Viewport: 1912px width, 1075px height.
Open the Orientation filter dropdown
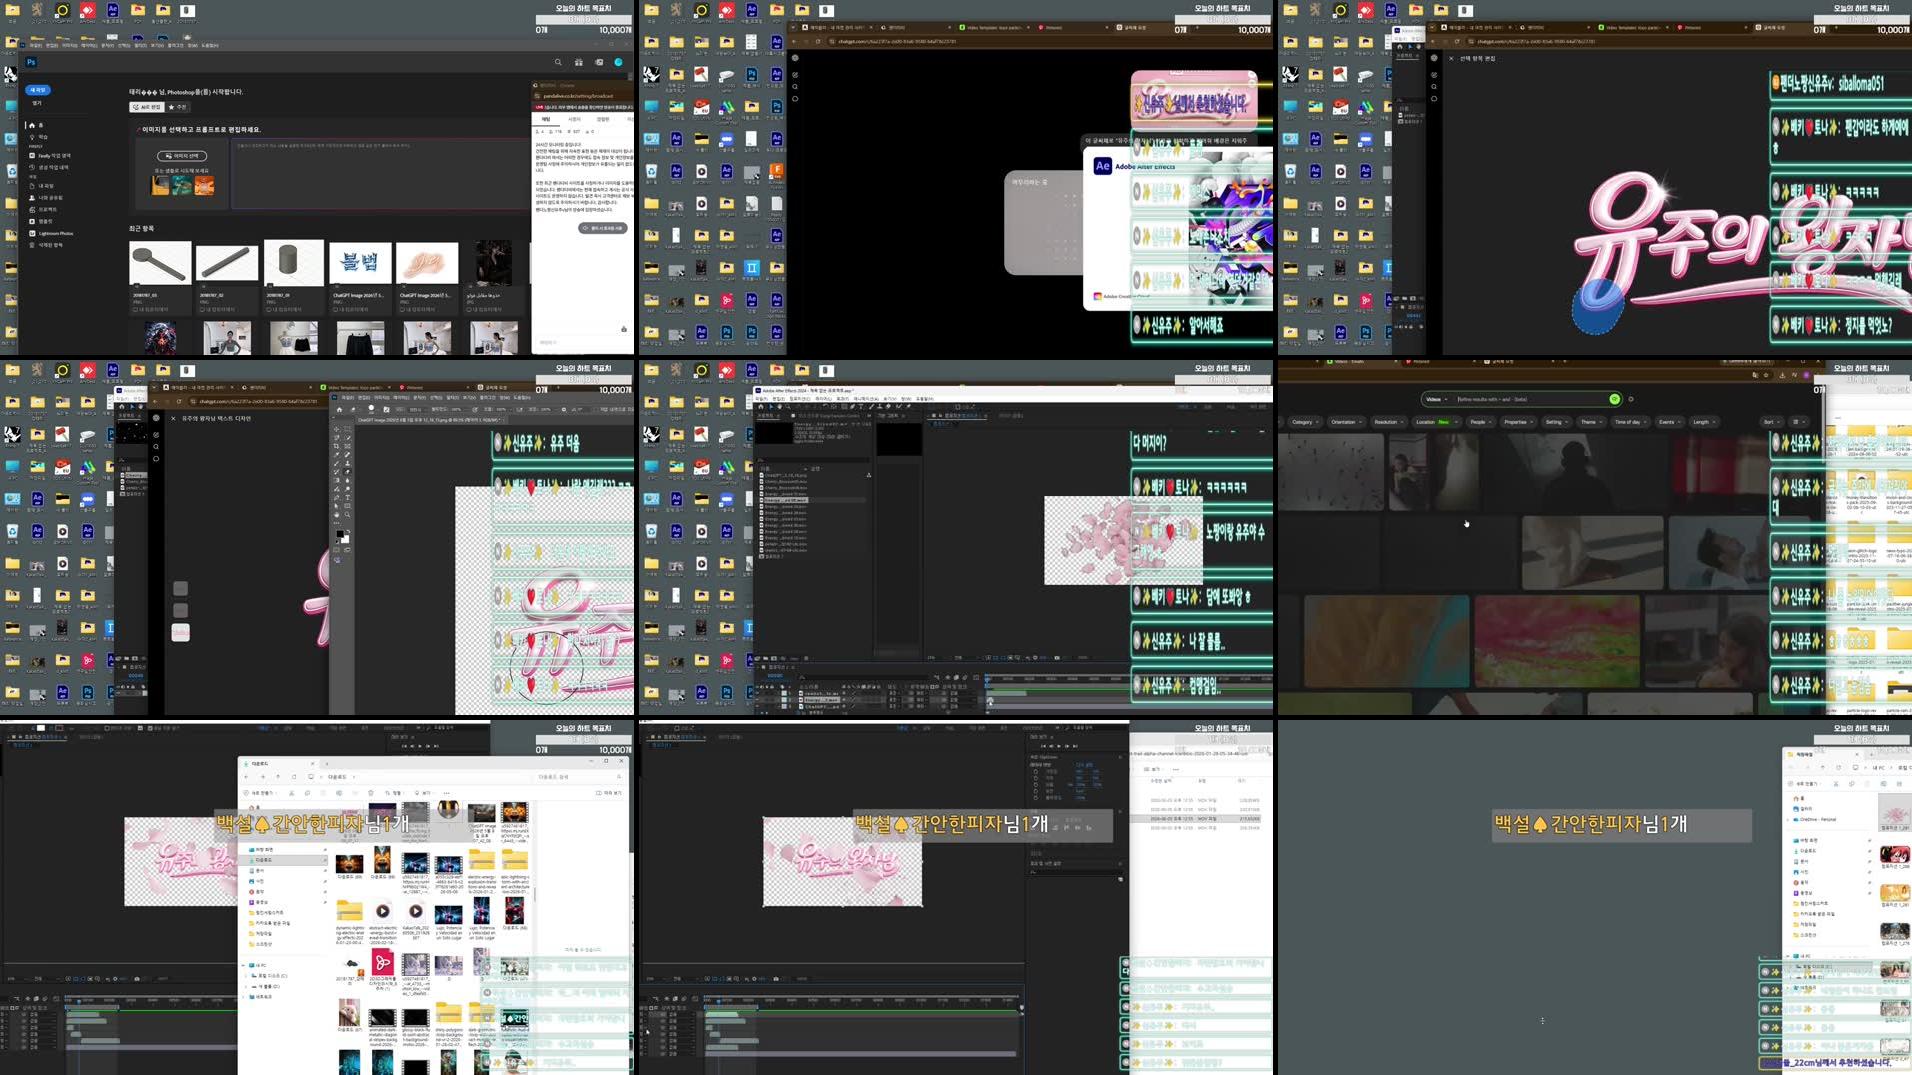[1347, 422]
